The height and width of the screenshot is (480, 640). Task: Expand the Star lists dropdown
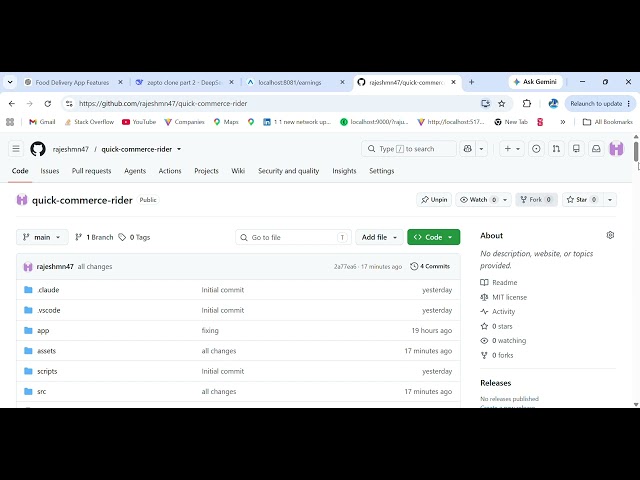[610, 200]
